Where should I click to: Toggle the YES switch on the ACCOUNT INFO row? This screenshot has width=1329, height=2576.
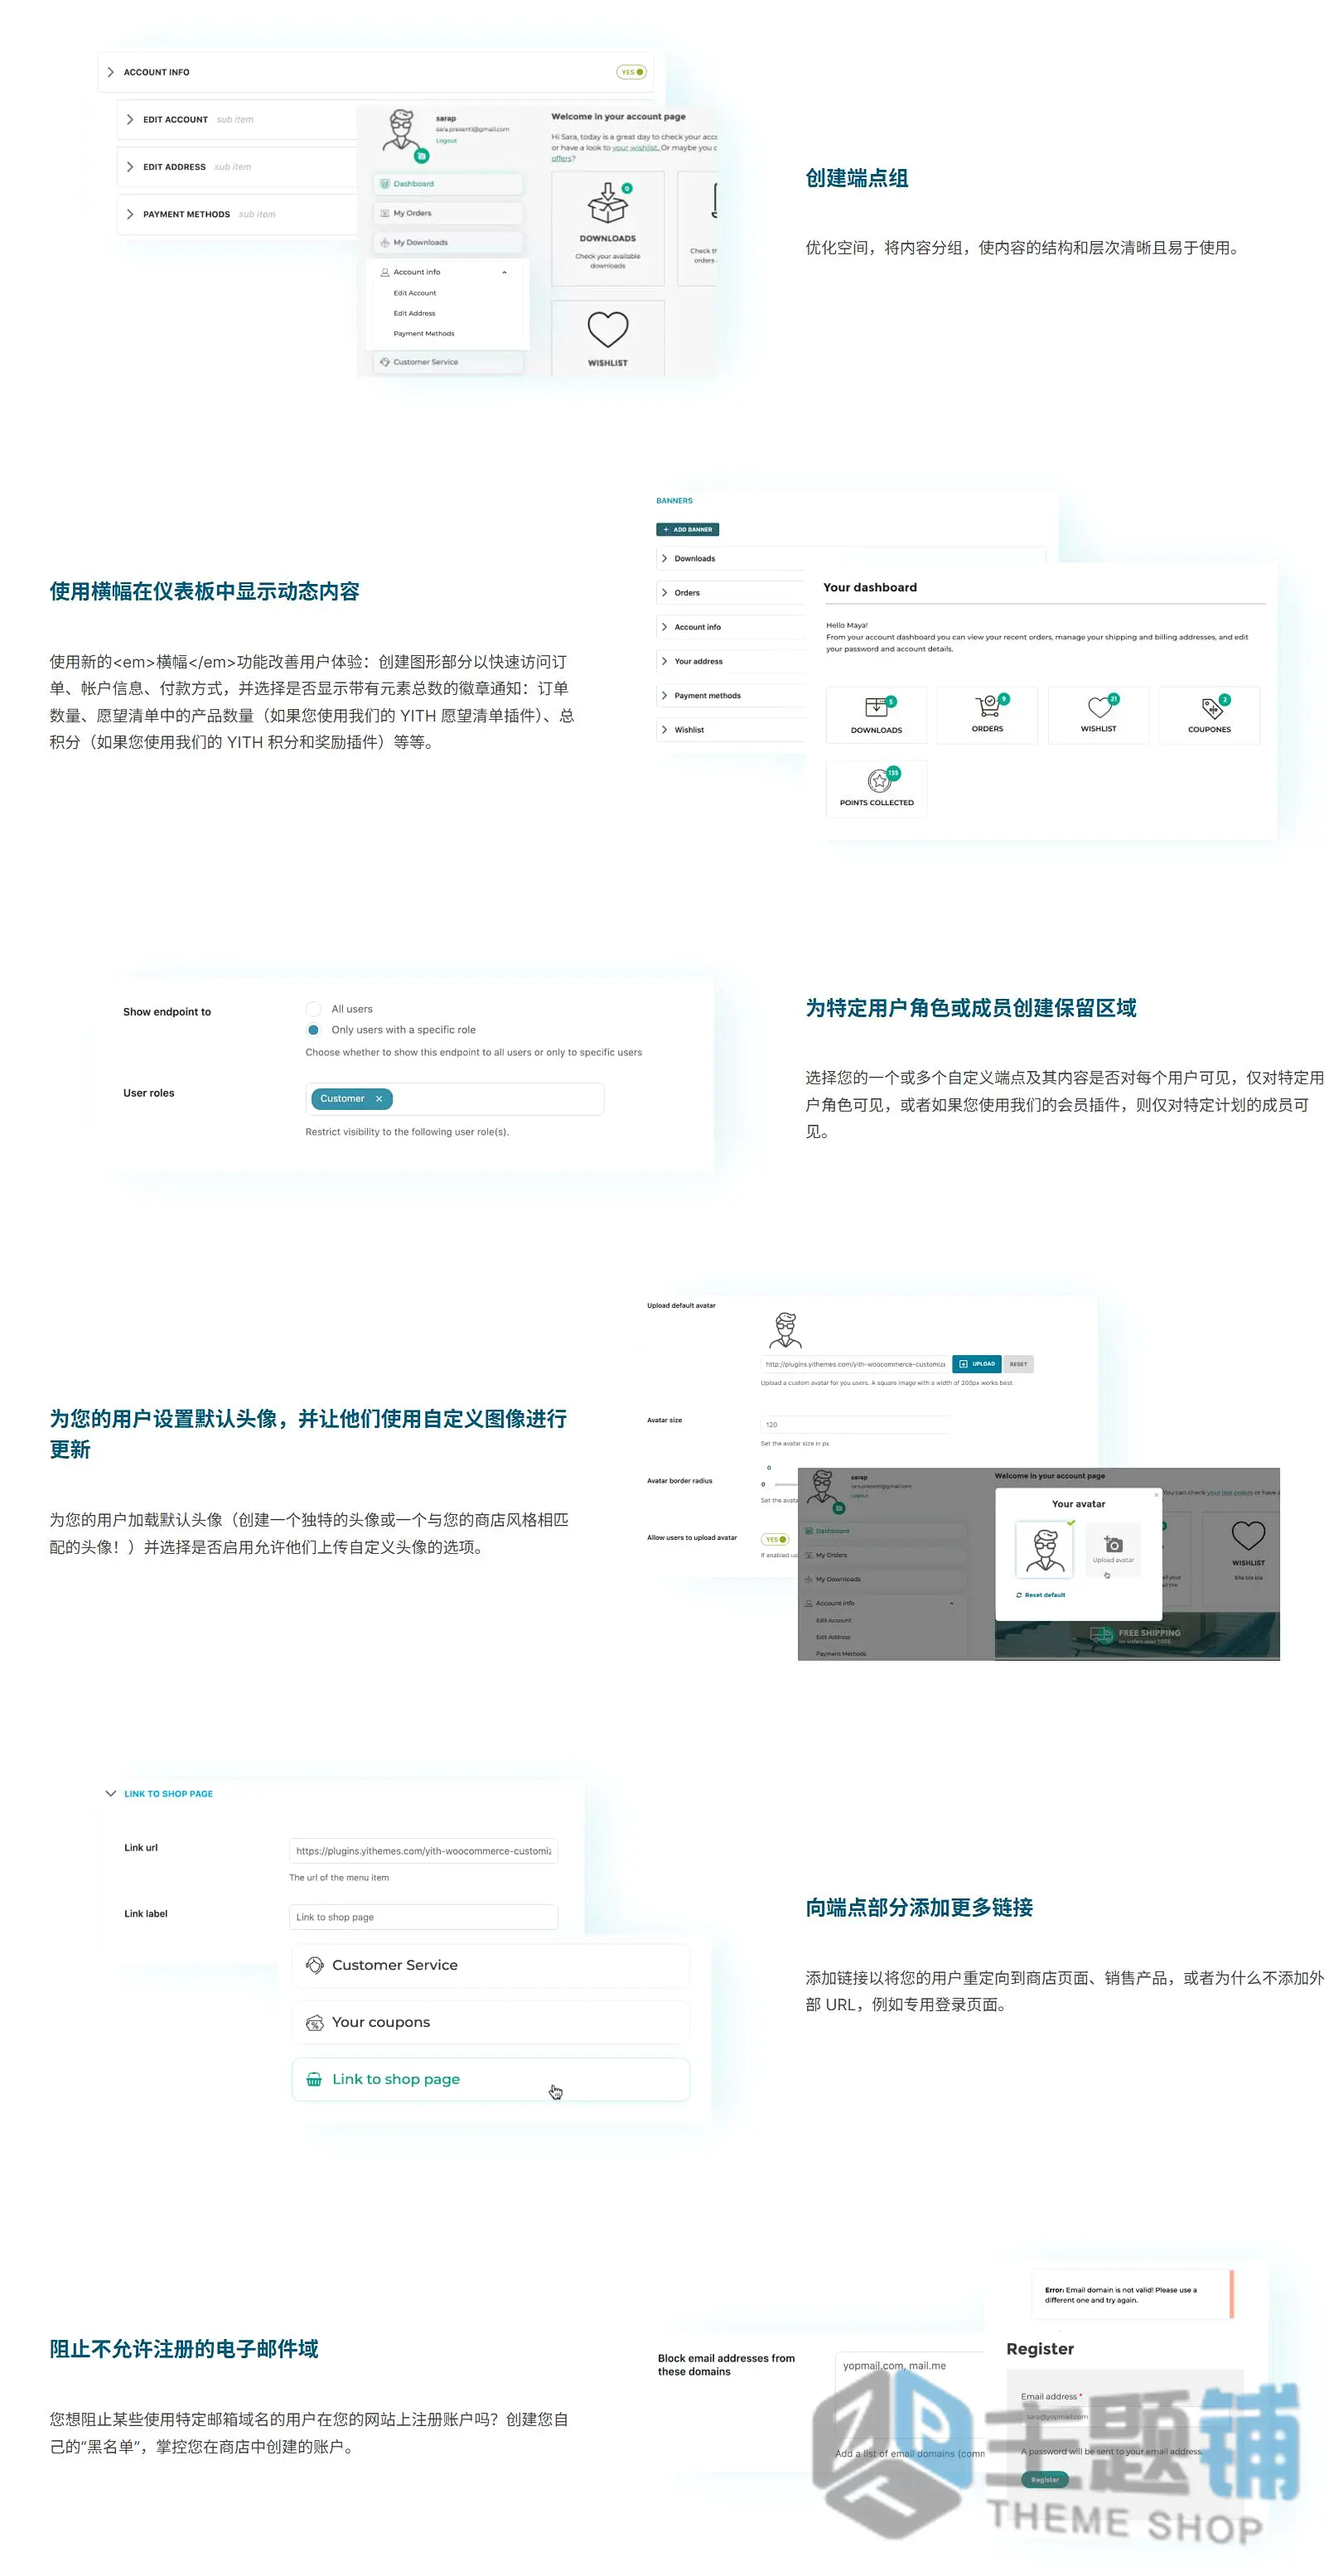point(631,72)
